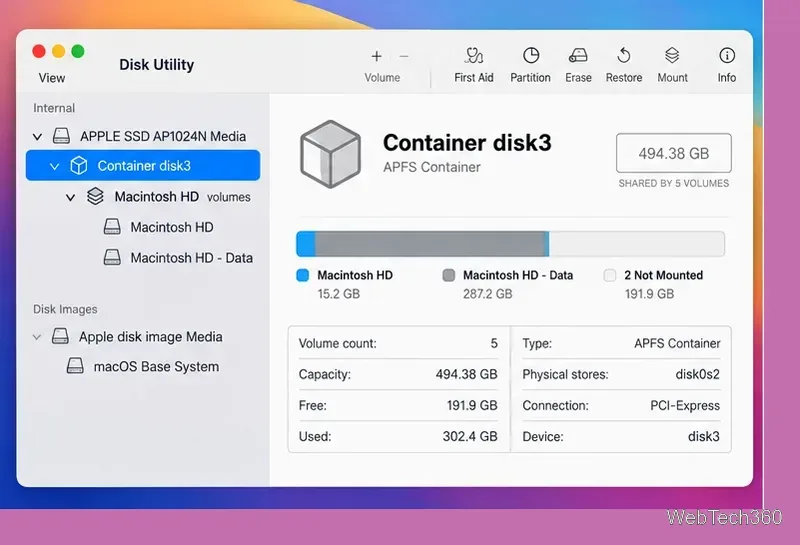
Task: Collapse the Apple disk image Media chevron
Action: point(37,337)
